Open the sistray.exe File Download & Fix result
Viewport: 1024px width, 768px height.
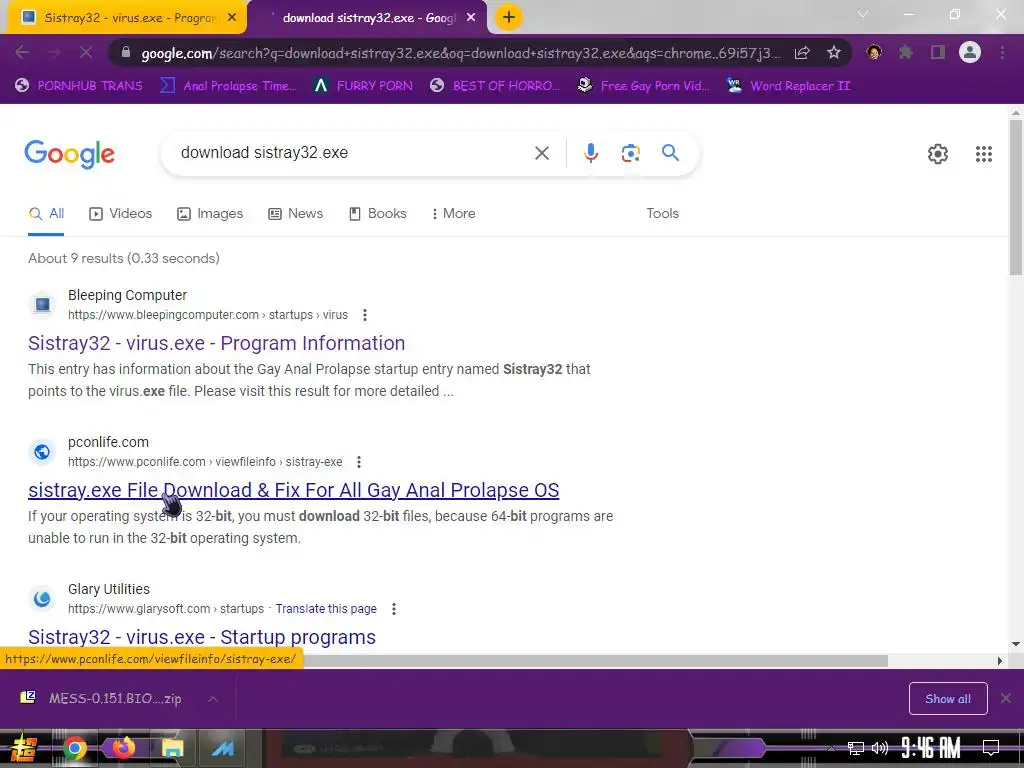point(293,490)
